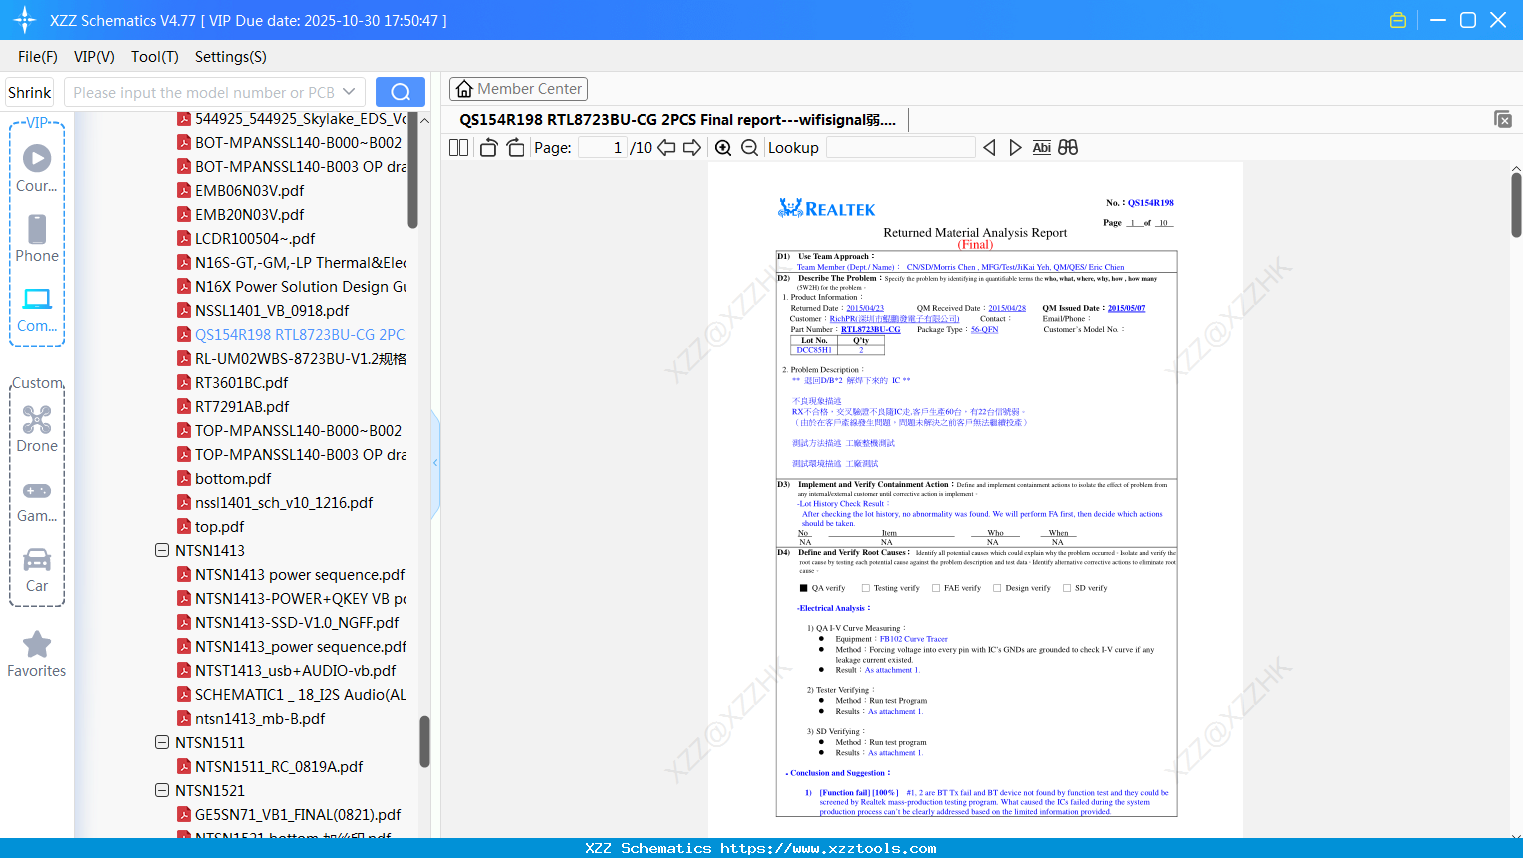Open RT7291AB.pdf

point(243,406)
